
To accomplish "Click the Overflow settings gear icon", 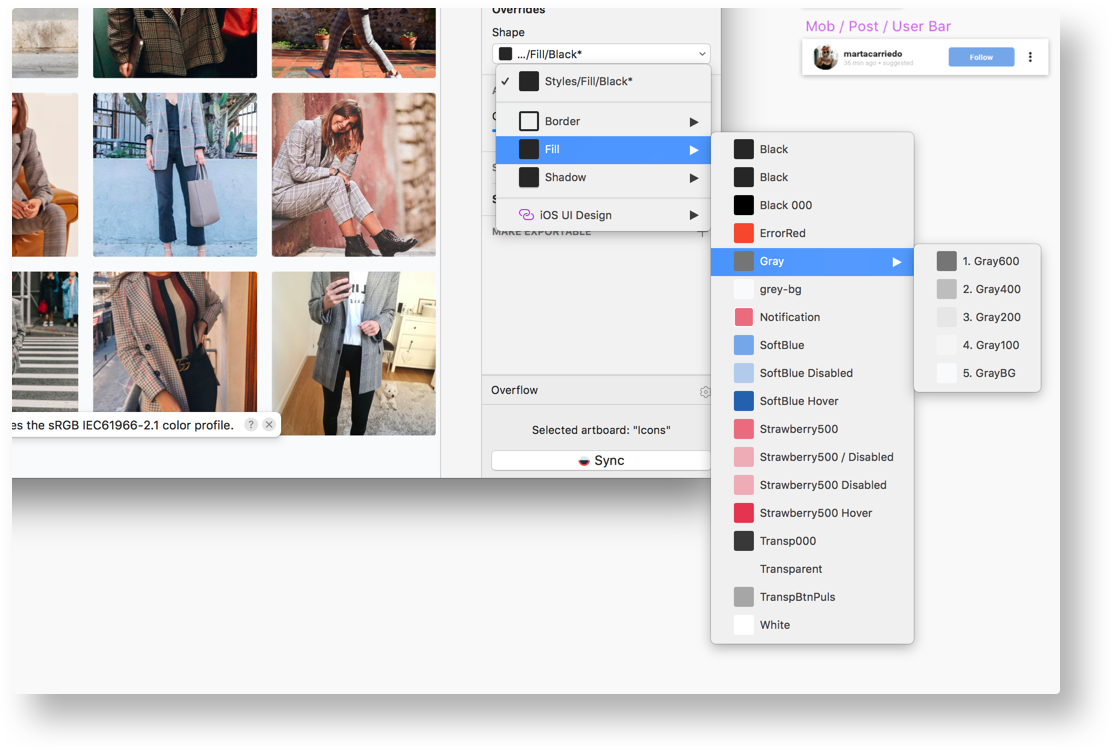I will pos(705,392).
